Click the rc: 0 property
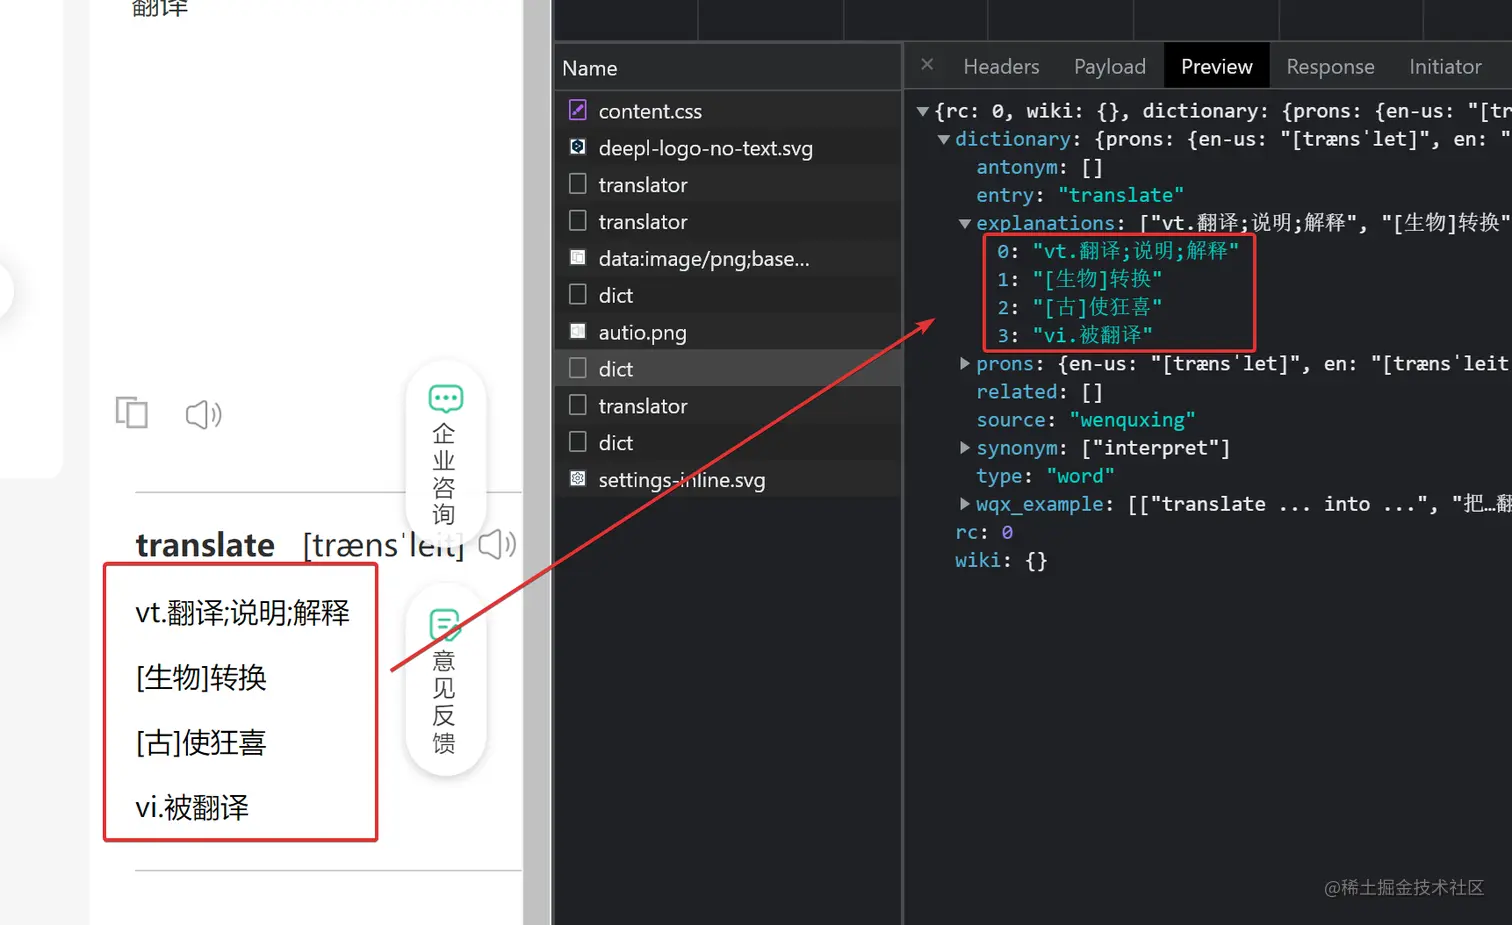Viewport: 1512px width, 925px height. click(x=984, y=532)
